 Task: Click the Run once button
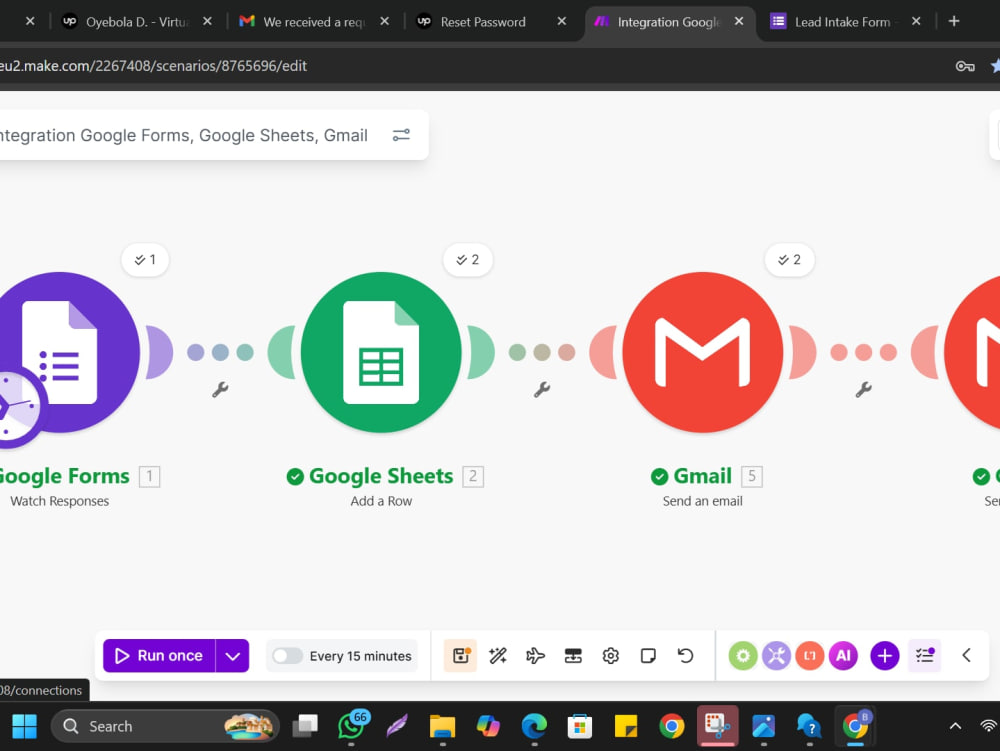click(159, 656)
